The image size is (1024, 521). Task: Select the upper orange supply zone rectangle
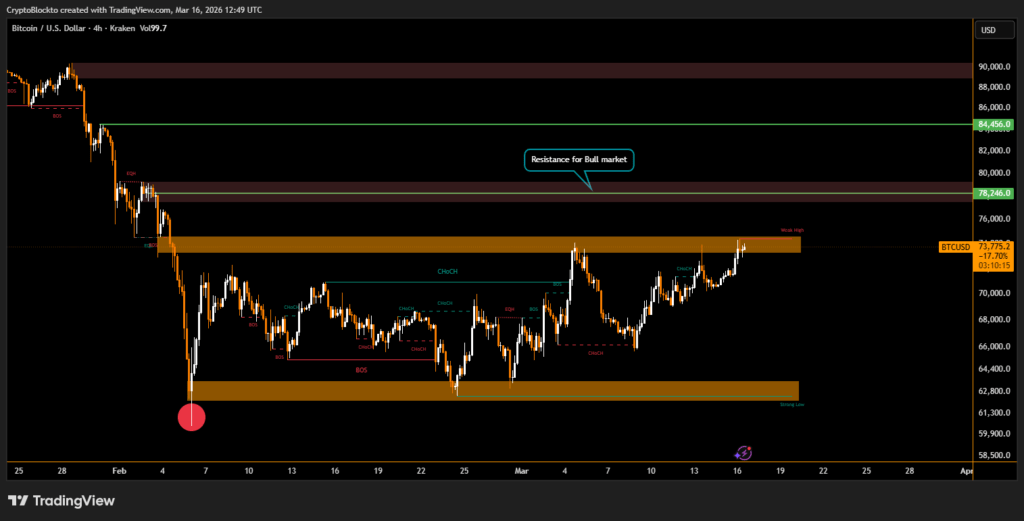pos(480,244)
